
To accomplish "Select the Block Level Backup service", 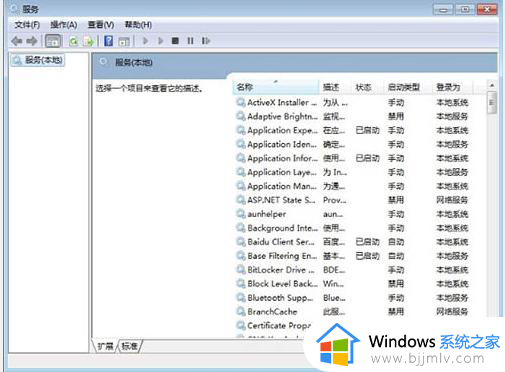I will (x=352, y=284).
